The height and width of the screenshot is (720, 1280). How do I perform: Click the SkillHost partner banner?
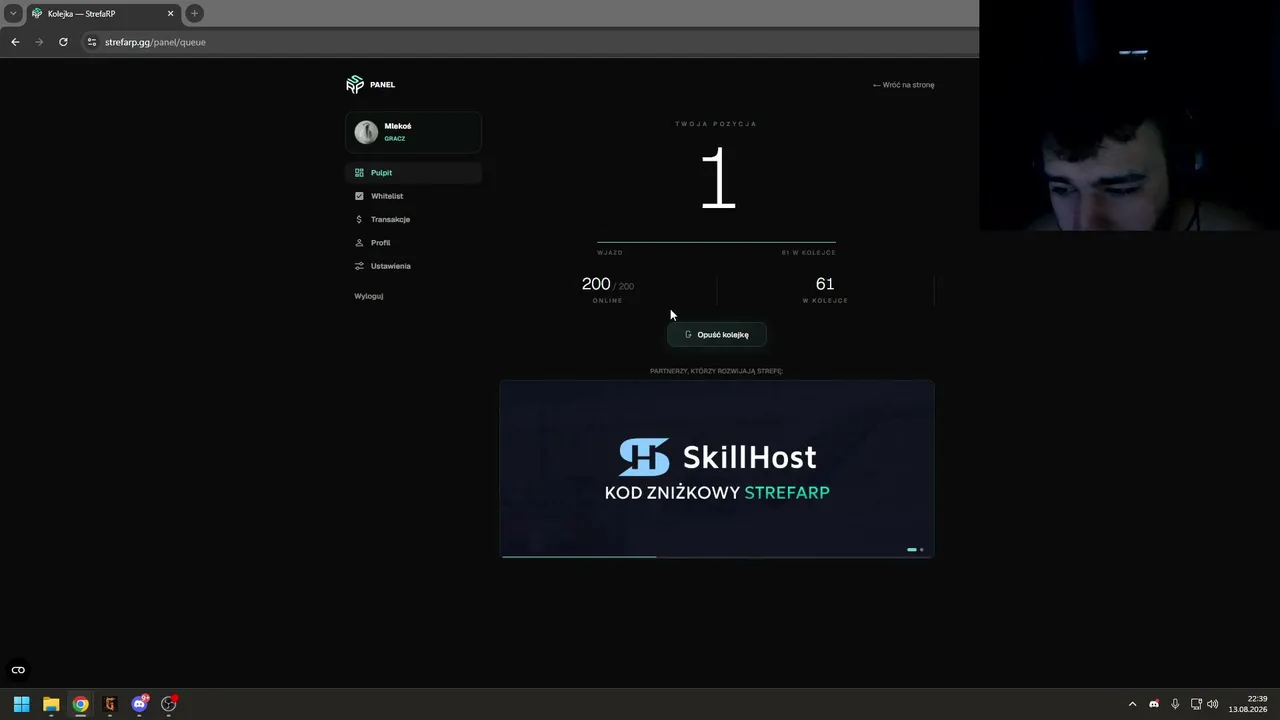pos(717,469)
